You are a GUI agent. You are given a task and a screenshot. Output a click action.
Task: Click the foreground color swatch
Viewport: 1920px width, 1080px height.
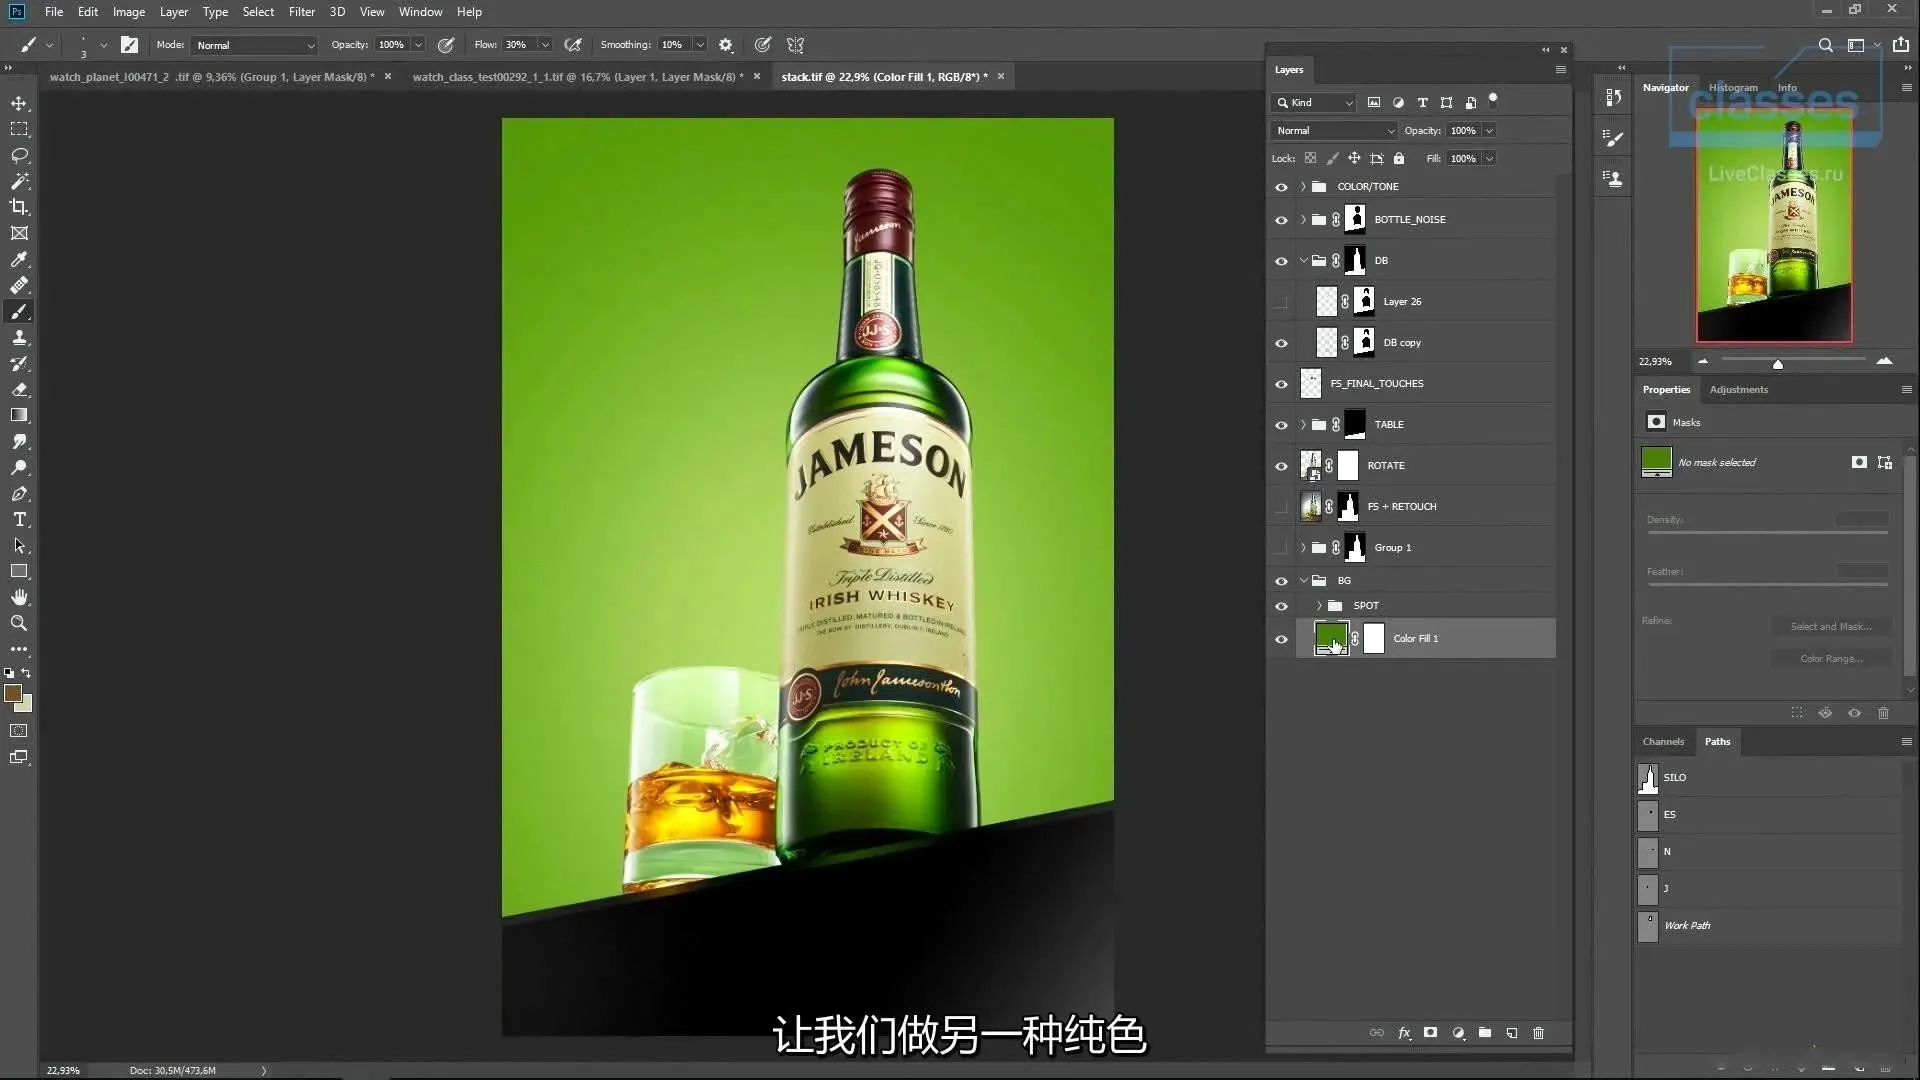tap(13, 694)
